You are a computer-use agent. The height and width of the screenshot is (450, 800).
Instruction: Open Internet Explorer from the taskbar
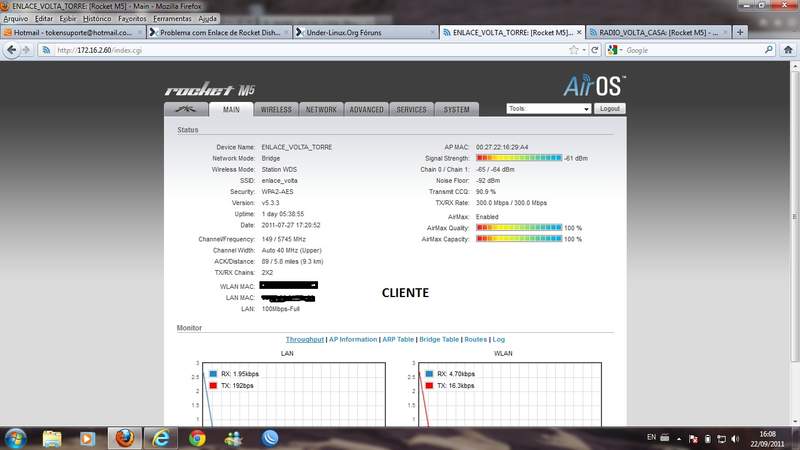(161, 438)
